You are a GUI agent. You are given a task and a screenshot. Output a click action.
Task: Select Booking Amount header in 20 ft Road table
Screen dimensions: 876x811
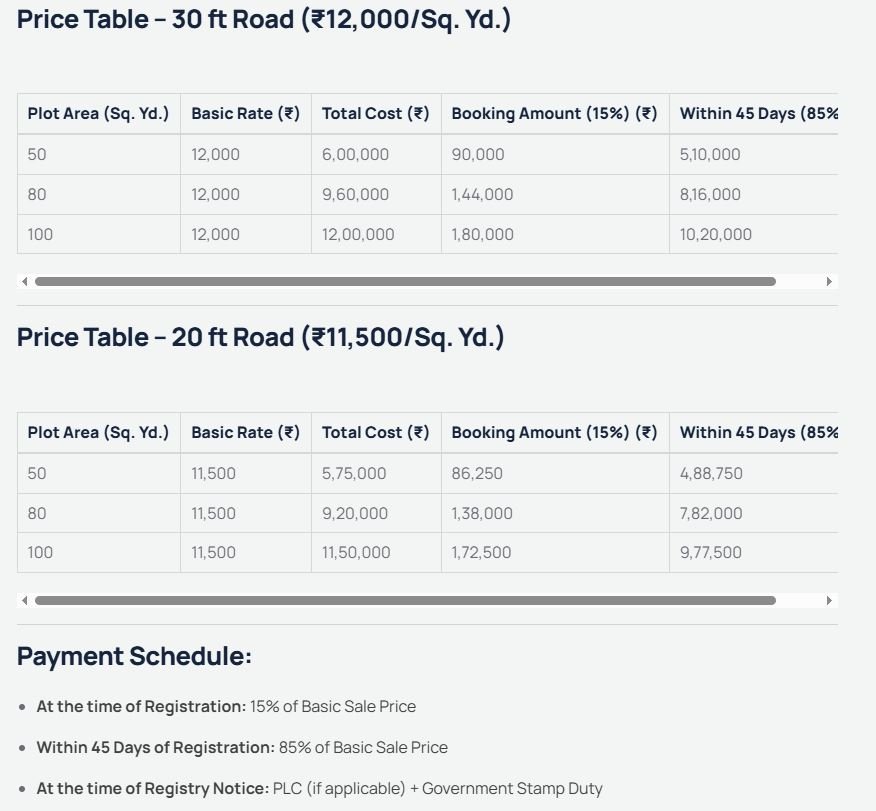[554, 433]
